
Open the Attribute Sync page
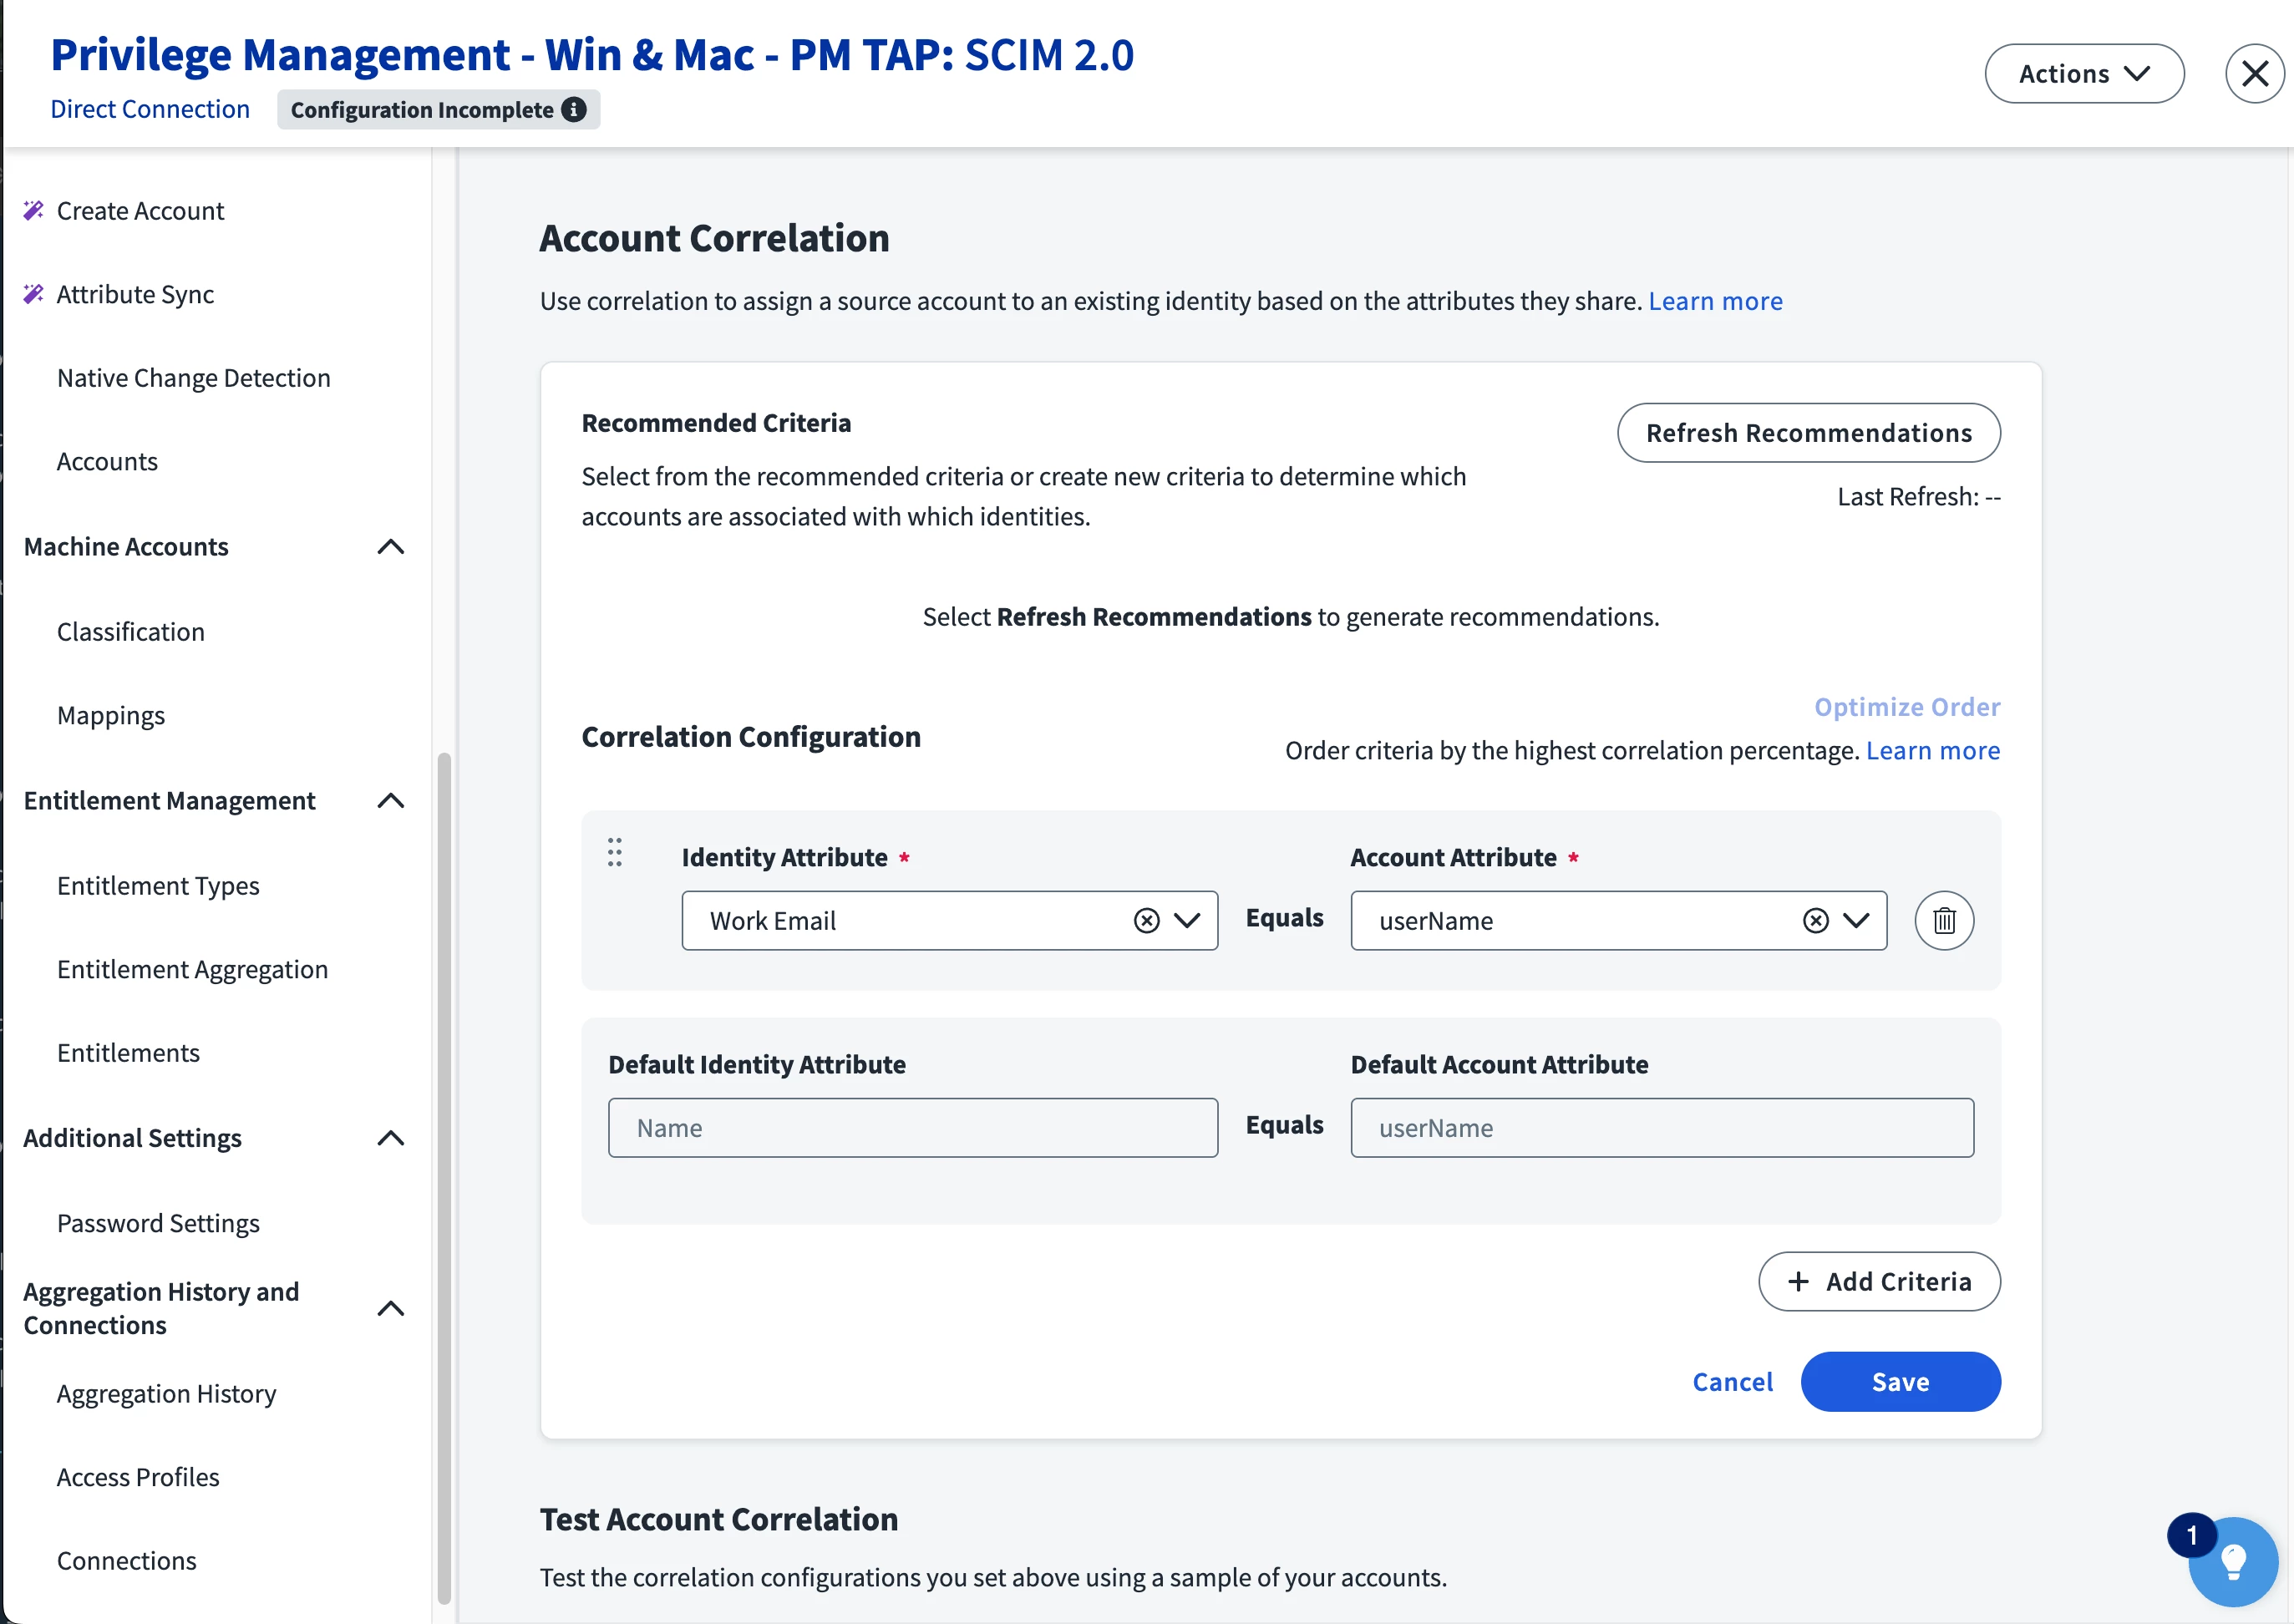135,294
